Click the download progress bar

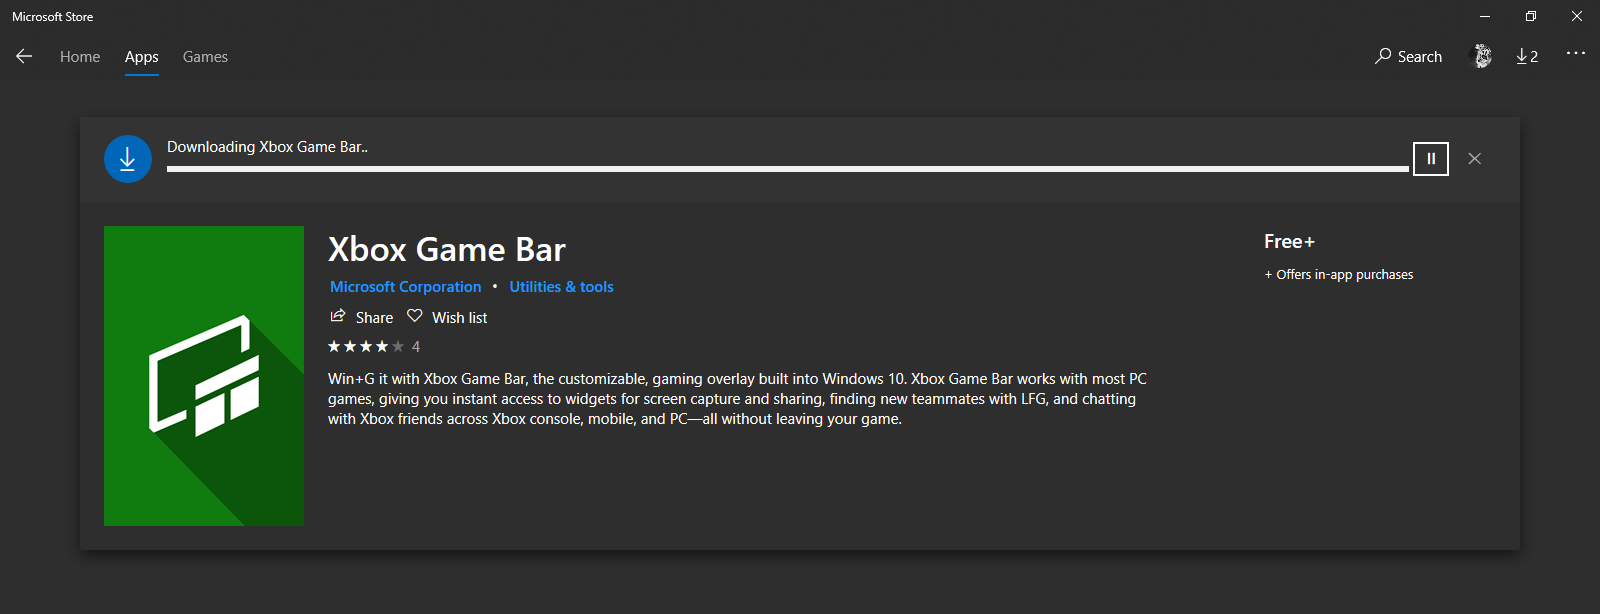tap(788, 169)
